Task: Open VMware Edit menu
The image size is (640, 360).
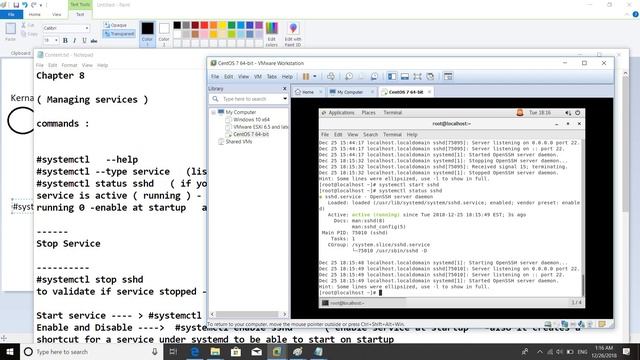Action: (229, 76)
